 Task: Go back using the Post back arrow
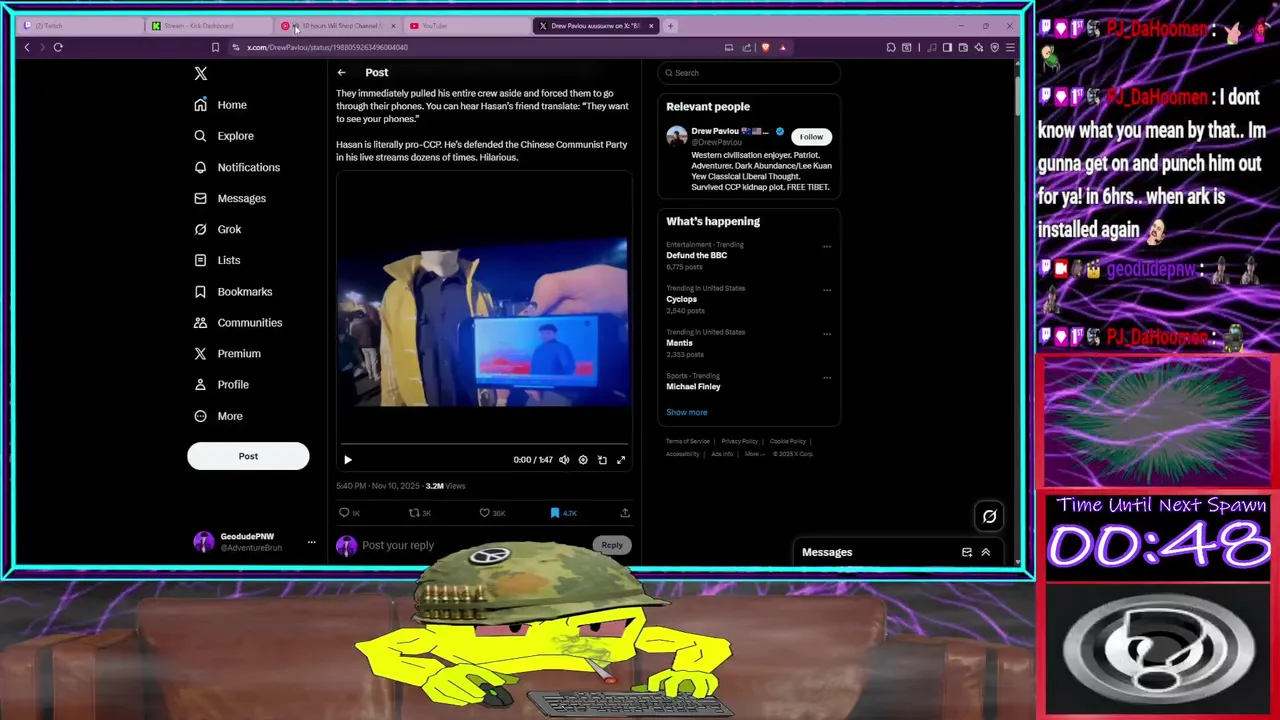[341, 72]
